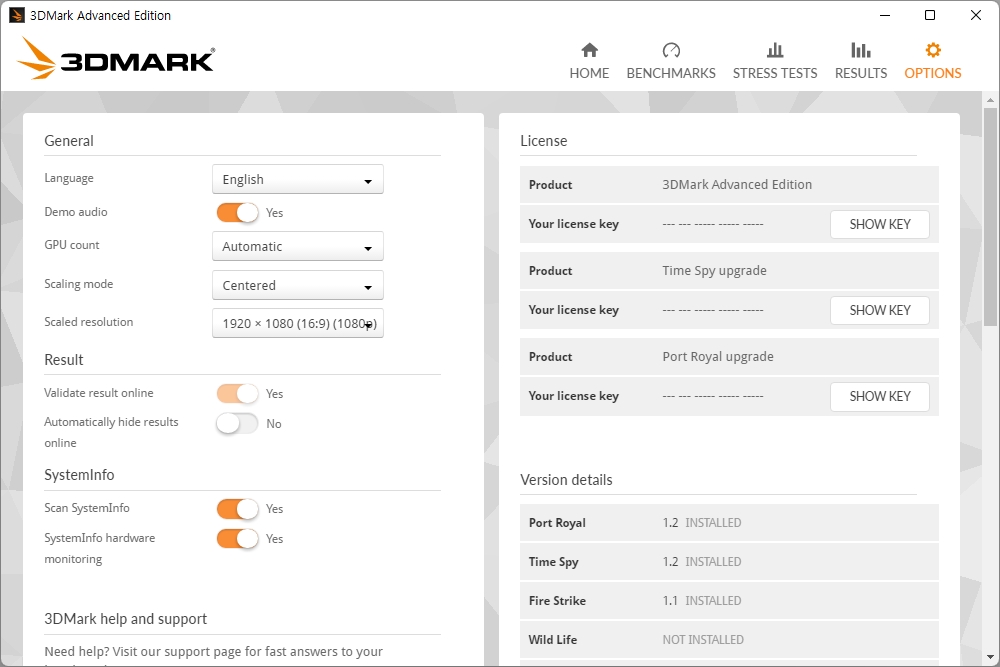Click the Stress Tests bar chart icon
This screenshot has height=667, width=1000.
point(775,50)
